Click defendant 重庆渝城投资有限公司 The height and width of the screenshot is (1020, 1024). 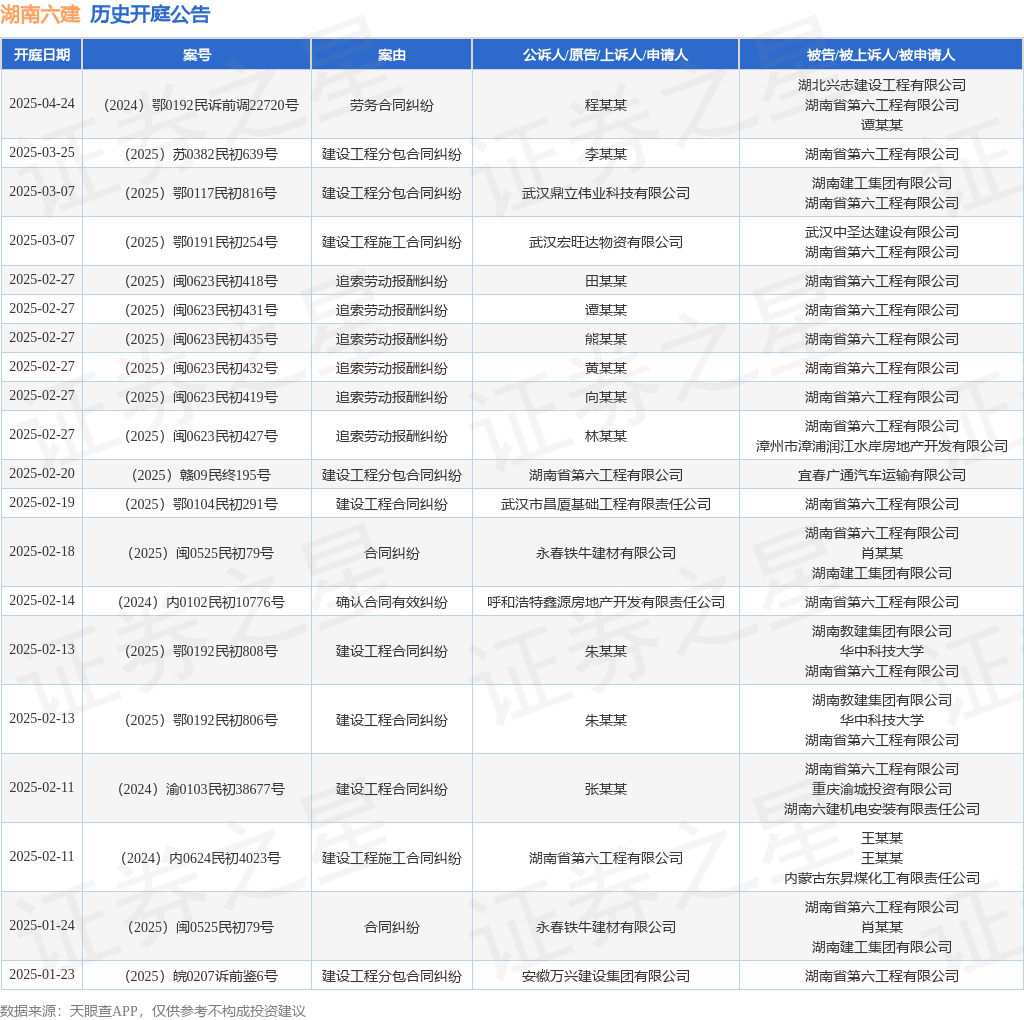(882, 789)
